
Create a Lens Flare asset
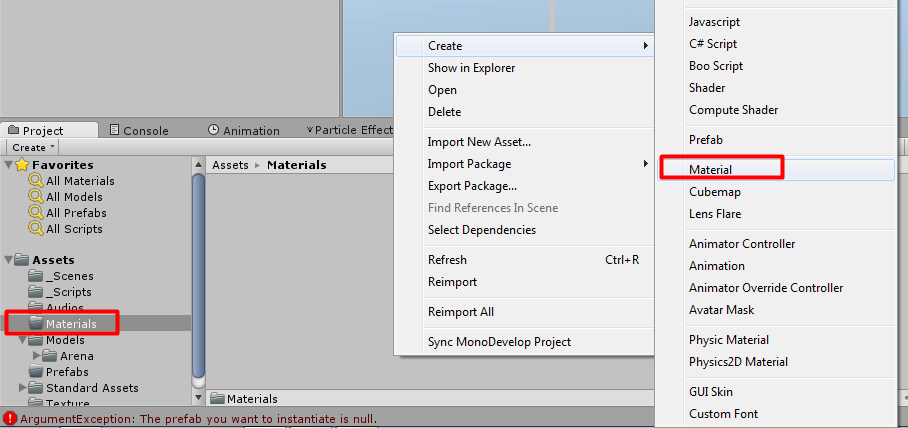715,214
